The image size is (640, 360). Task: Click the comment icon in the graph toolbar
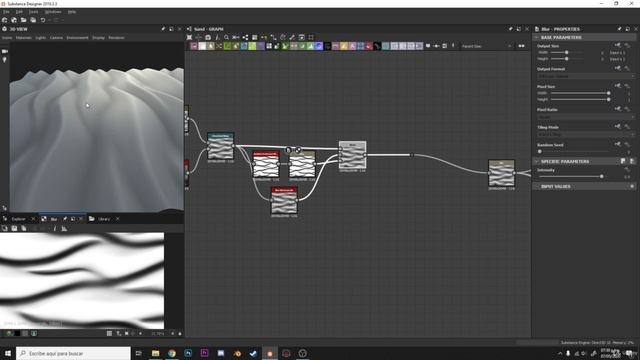pyautogui.click(x=428, y=46)
